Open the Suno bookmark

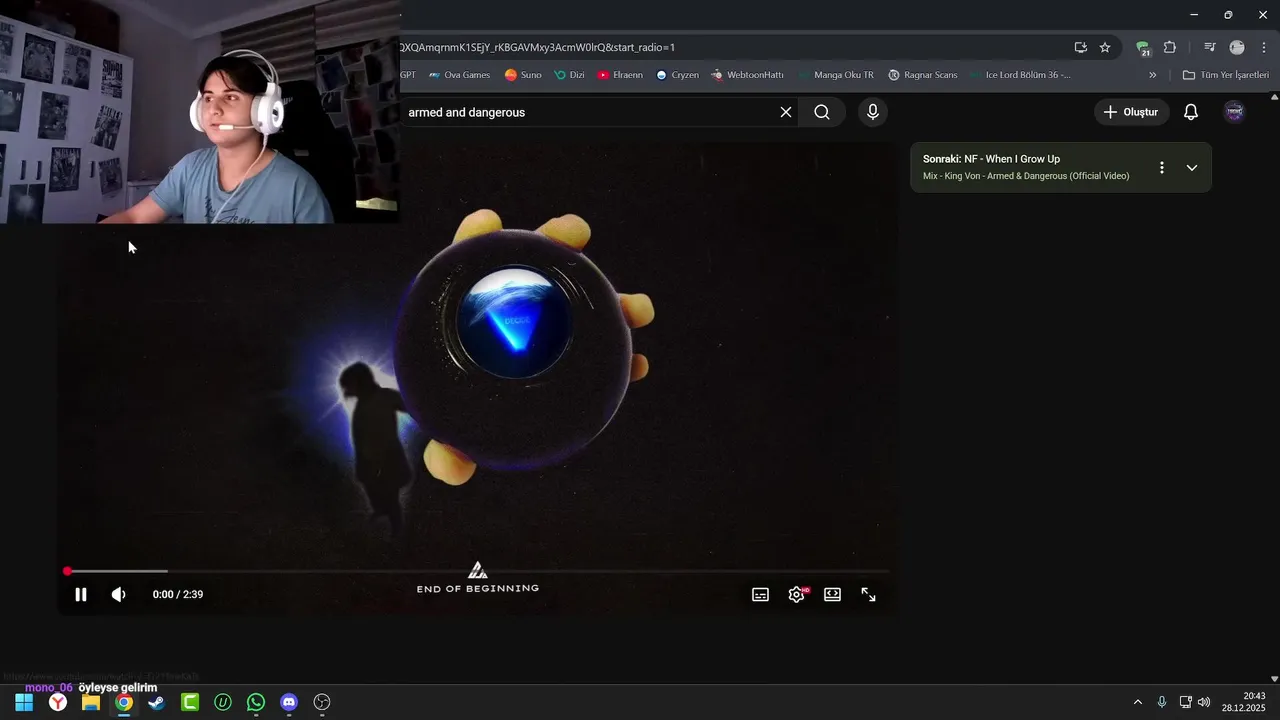pos(523,75)
